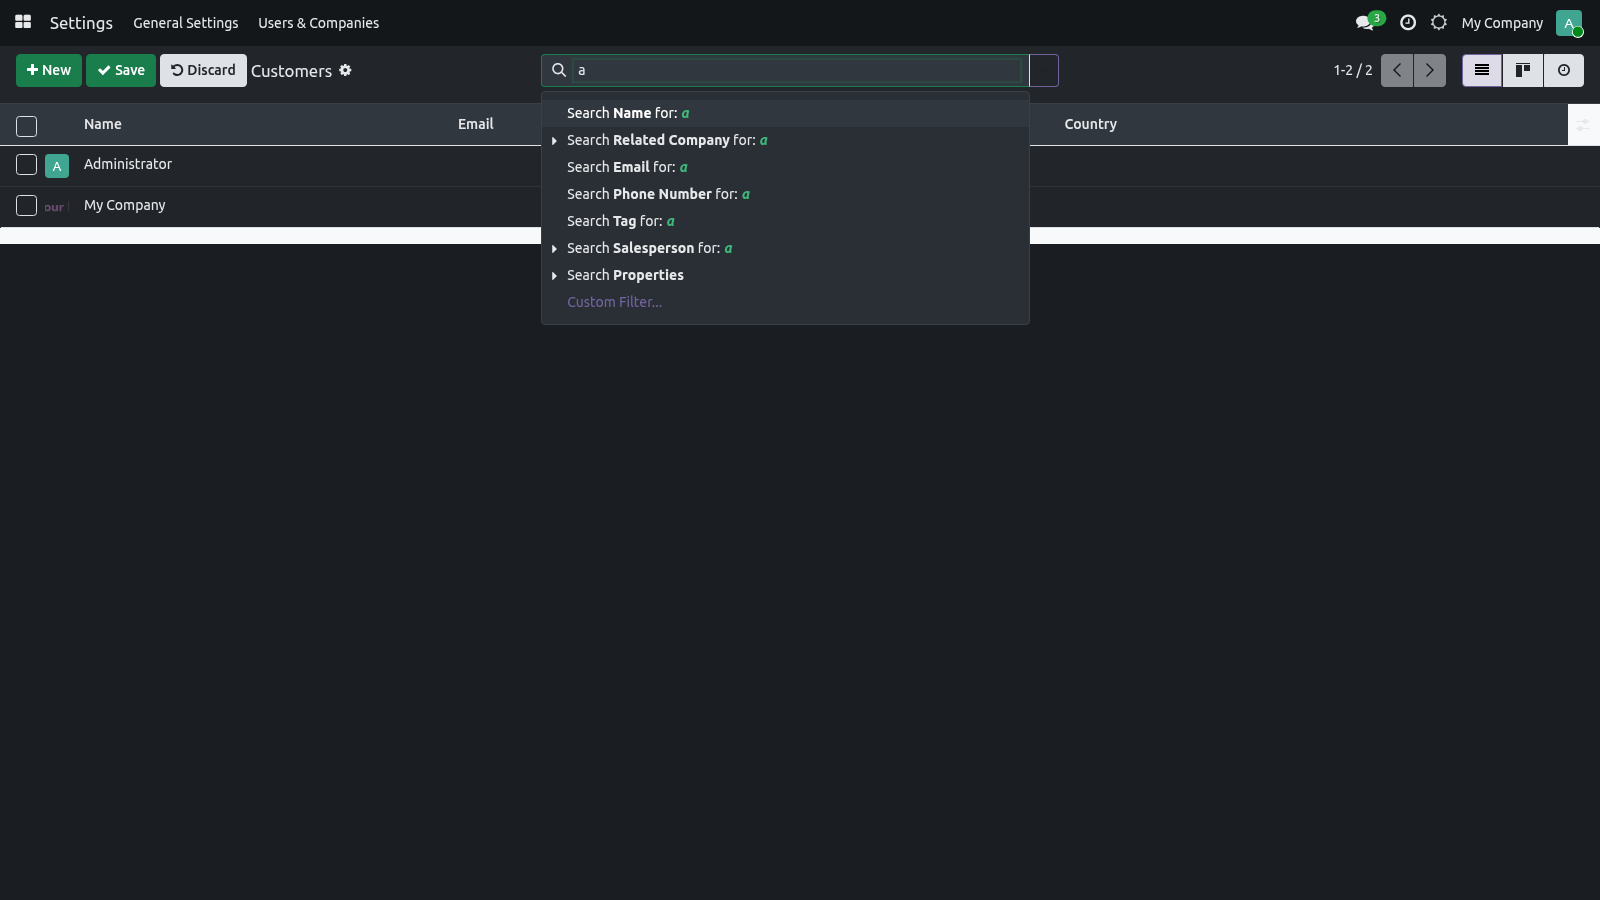Click the Settings app title
The height and width of the screenshot is (900, 1600).
[x=81, y=23]
